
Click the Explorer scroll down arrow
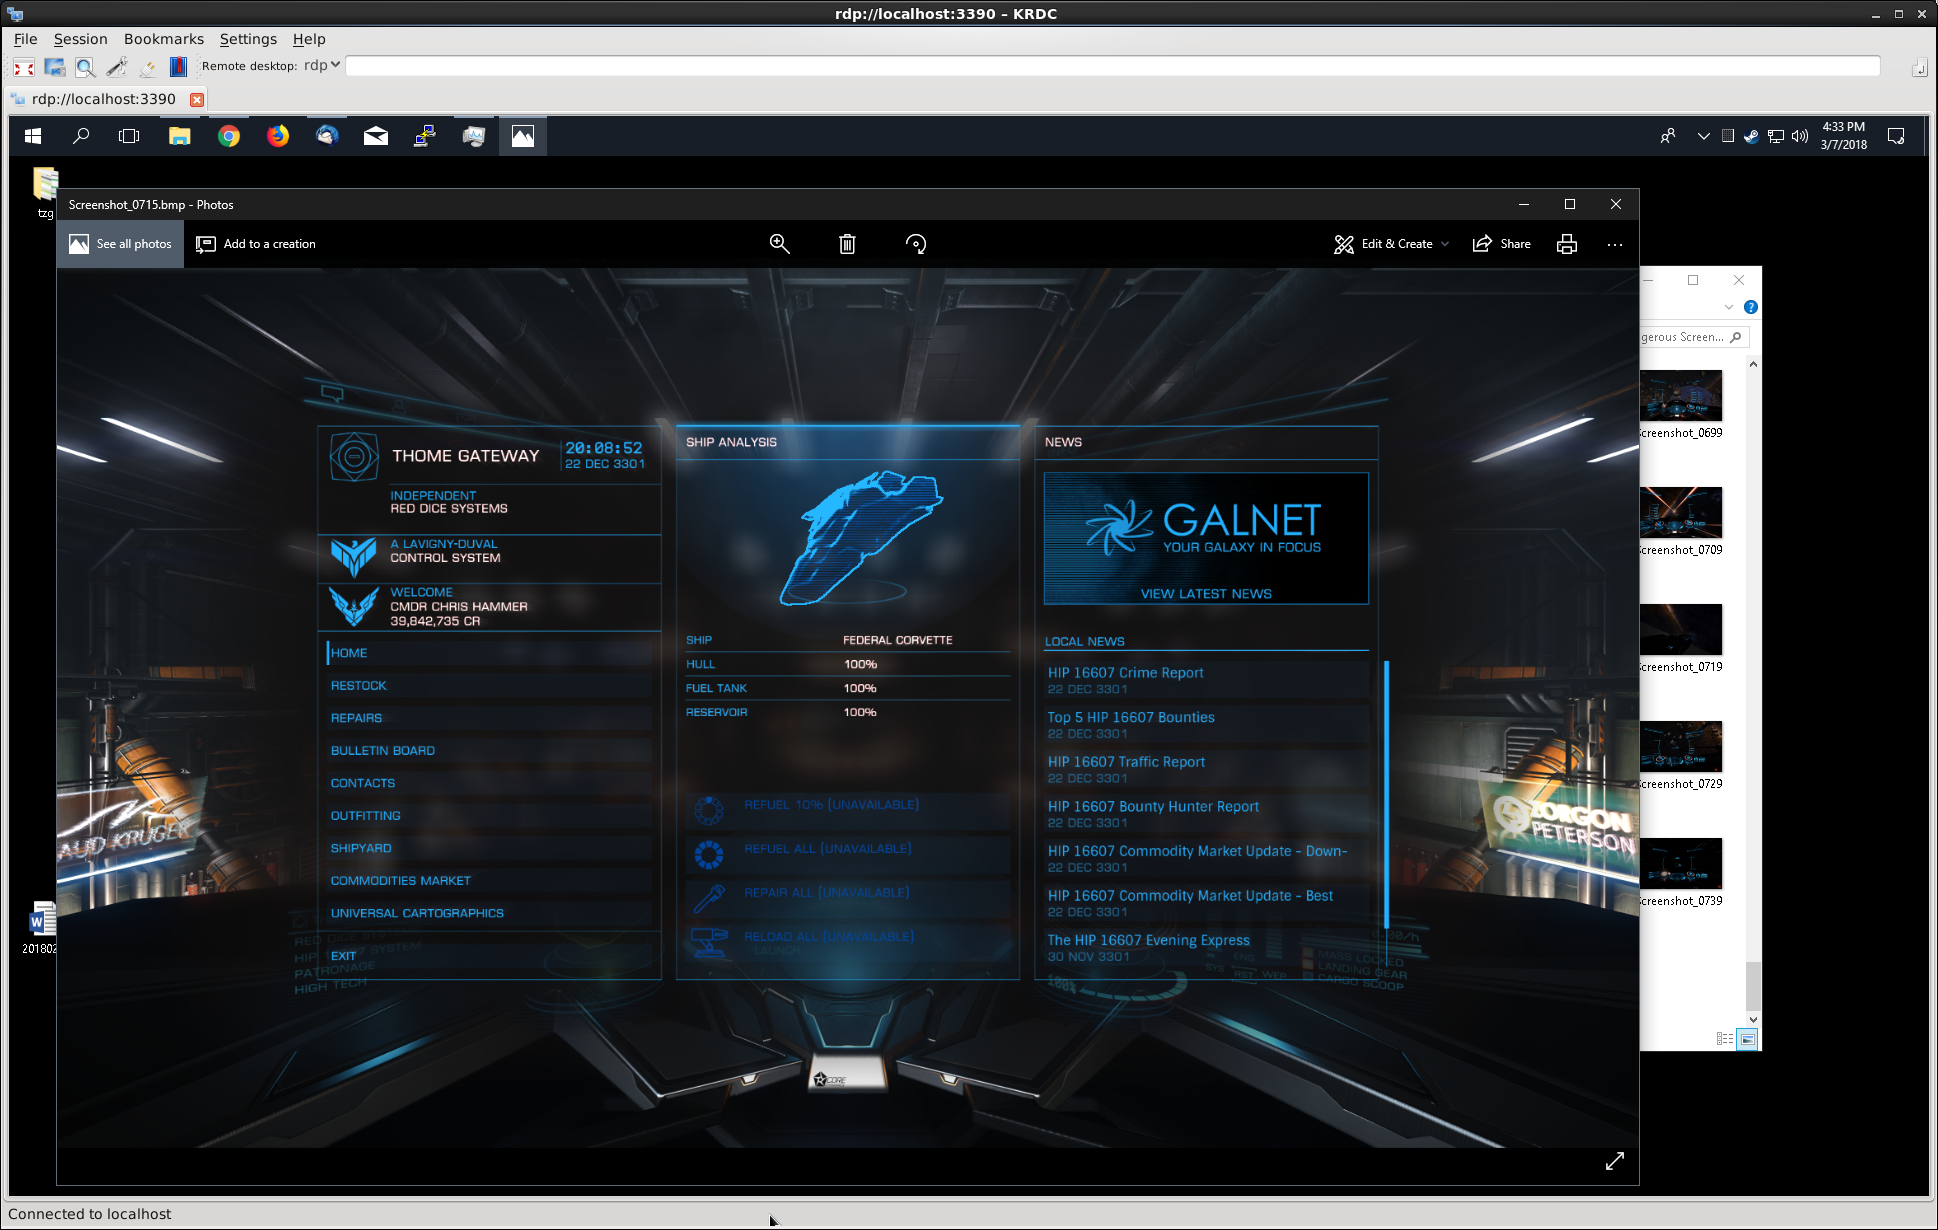tap(1753, 1019)
